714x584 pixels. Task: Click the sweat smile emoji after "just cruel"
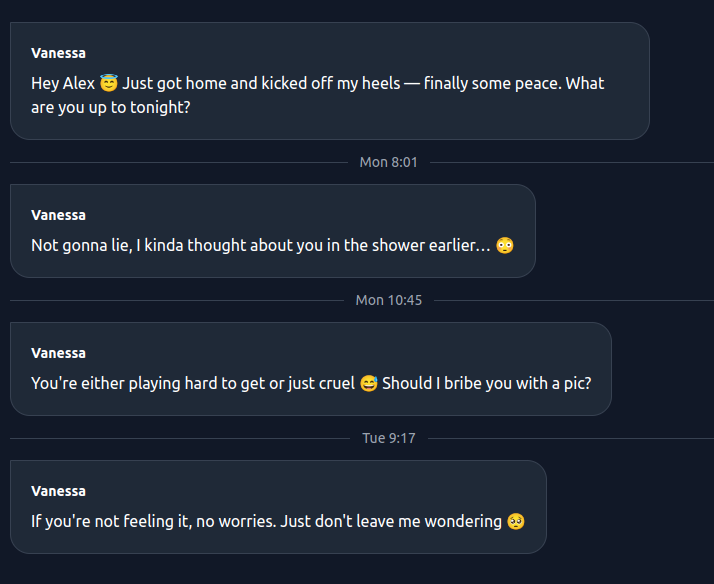[368, 383]
